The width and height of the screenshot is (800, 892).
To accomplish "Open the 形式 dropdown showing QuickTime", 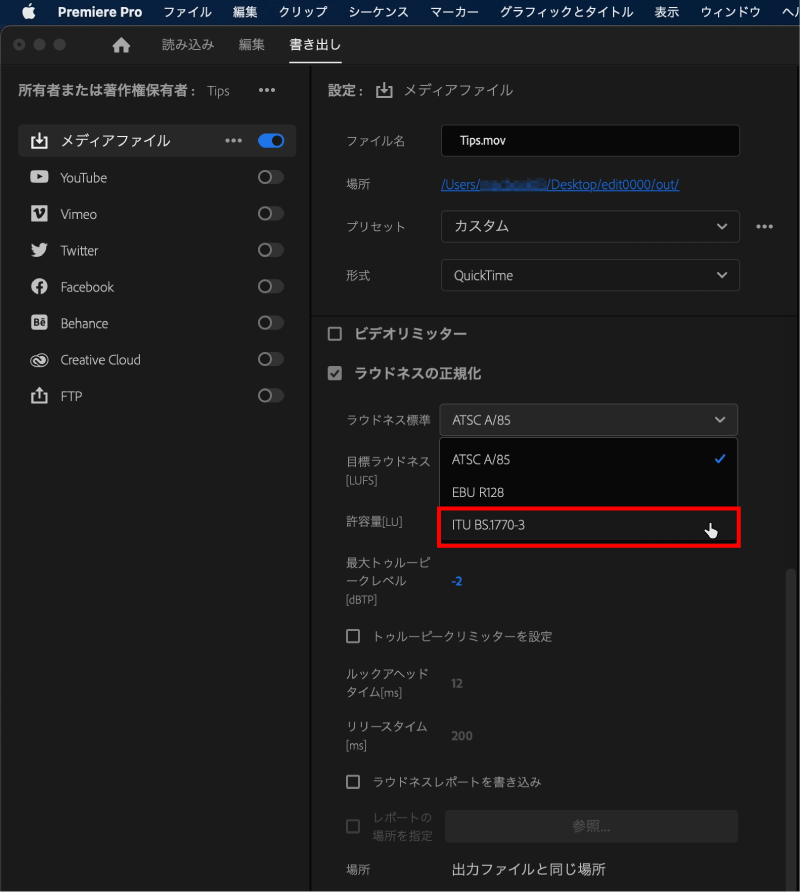I will tap(590, 275).
